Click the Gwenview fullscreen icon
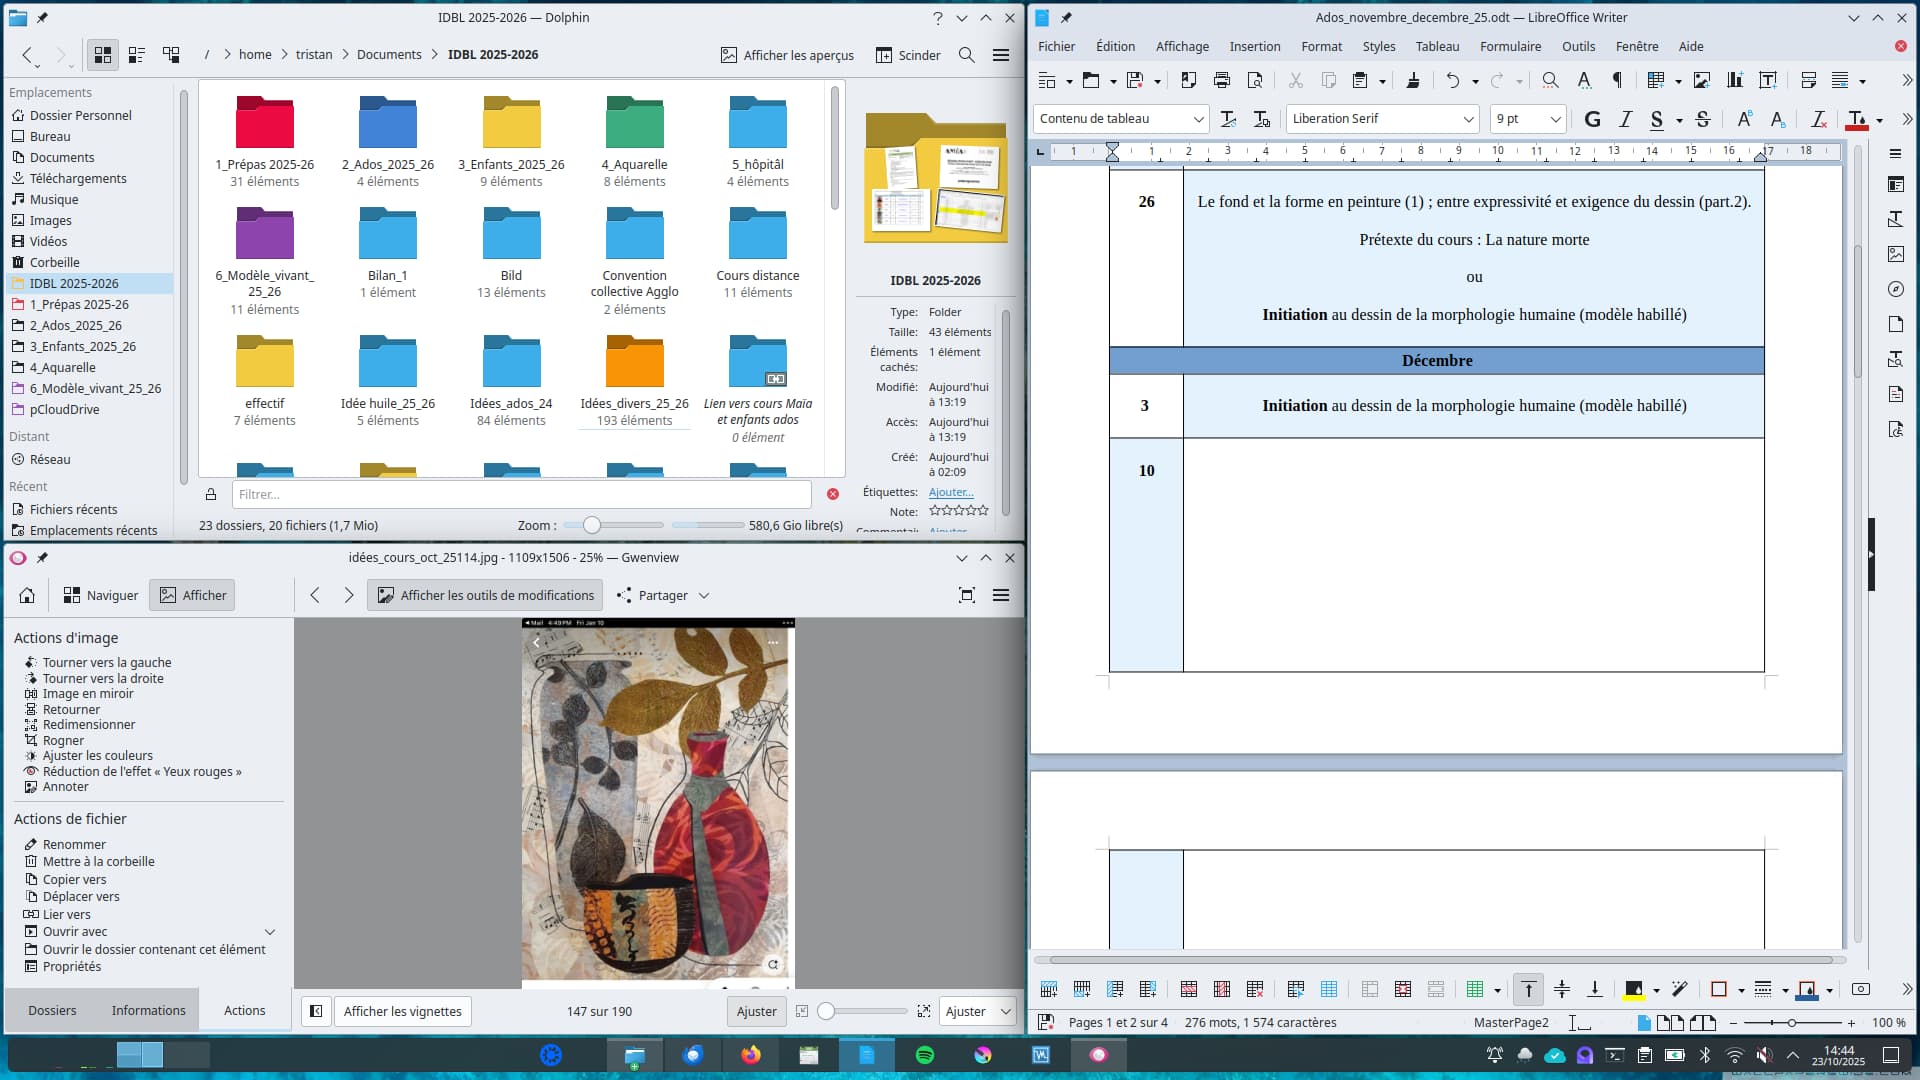 [966, 596]
